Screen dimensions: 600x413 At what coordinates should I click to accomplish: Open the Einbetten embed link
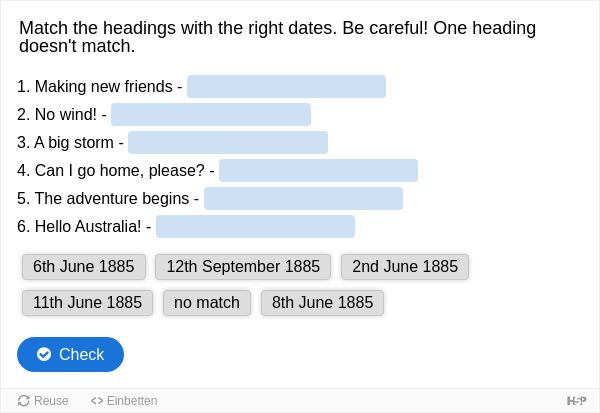click(x=124, y=401)
